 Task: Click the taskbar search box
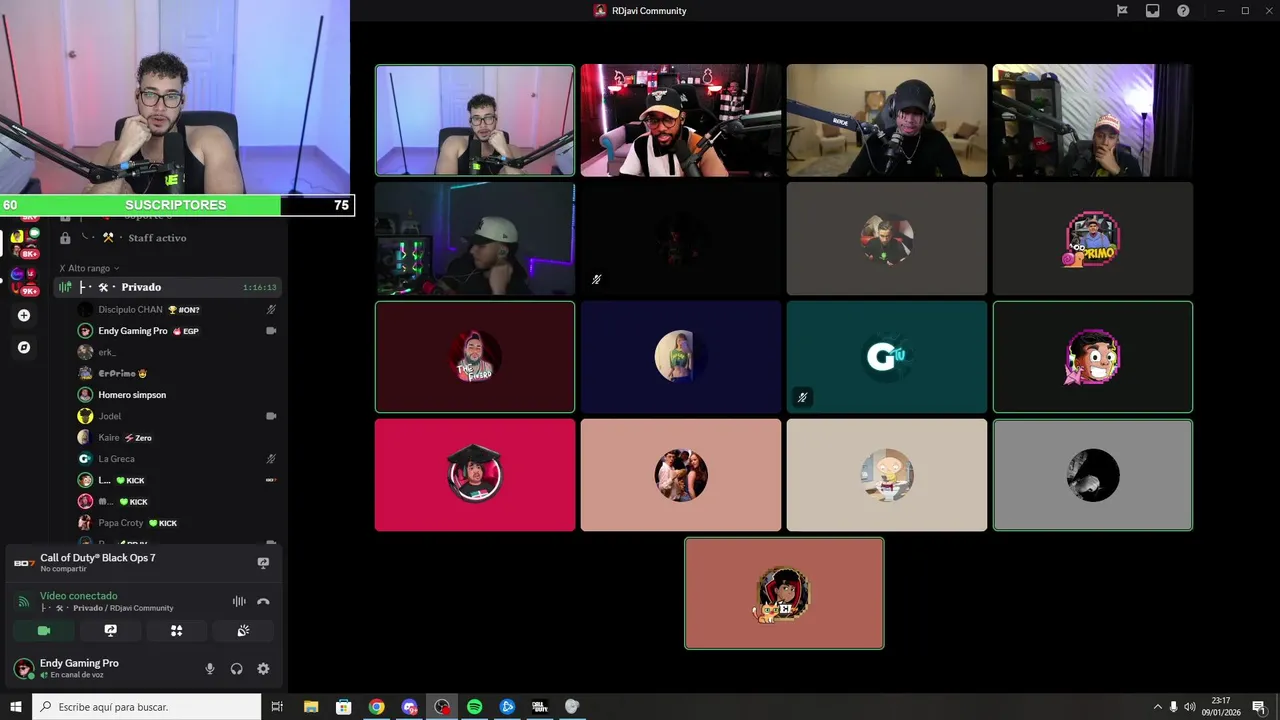(x=146, y=707)
